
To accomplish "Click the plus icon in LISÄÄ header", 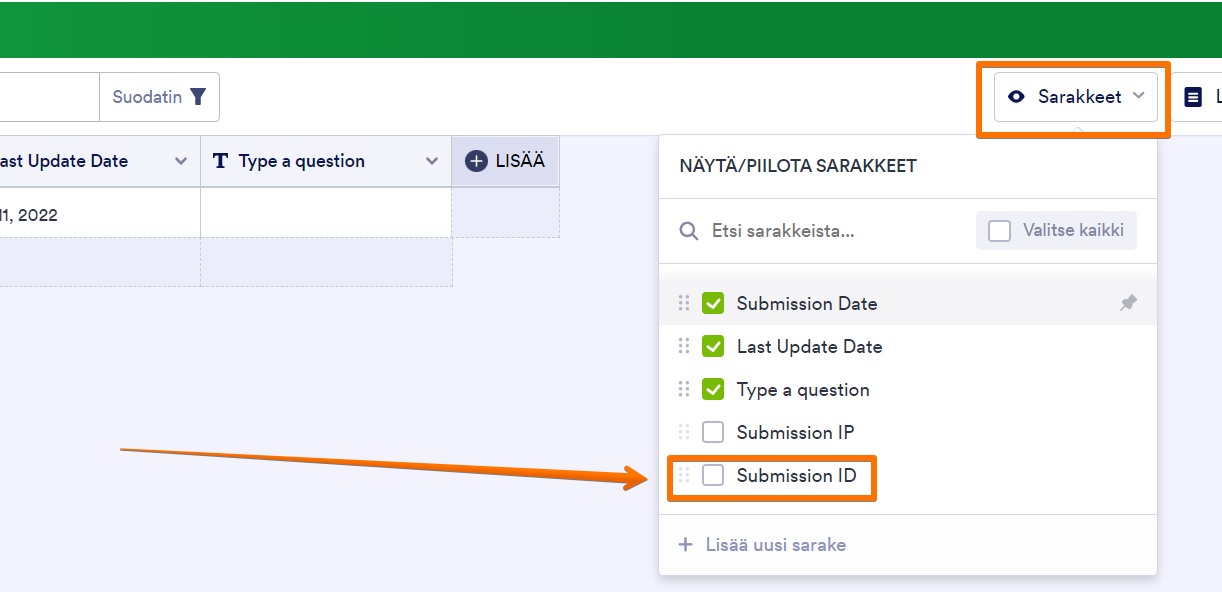I will click(477, 161).
